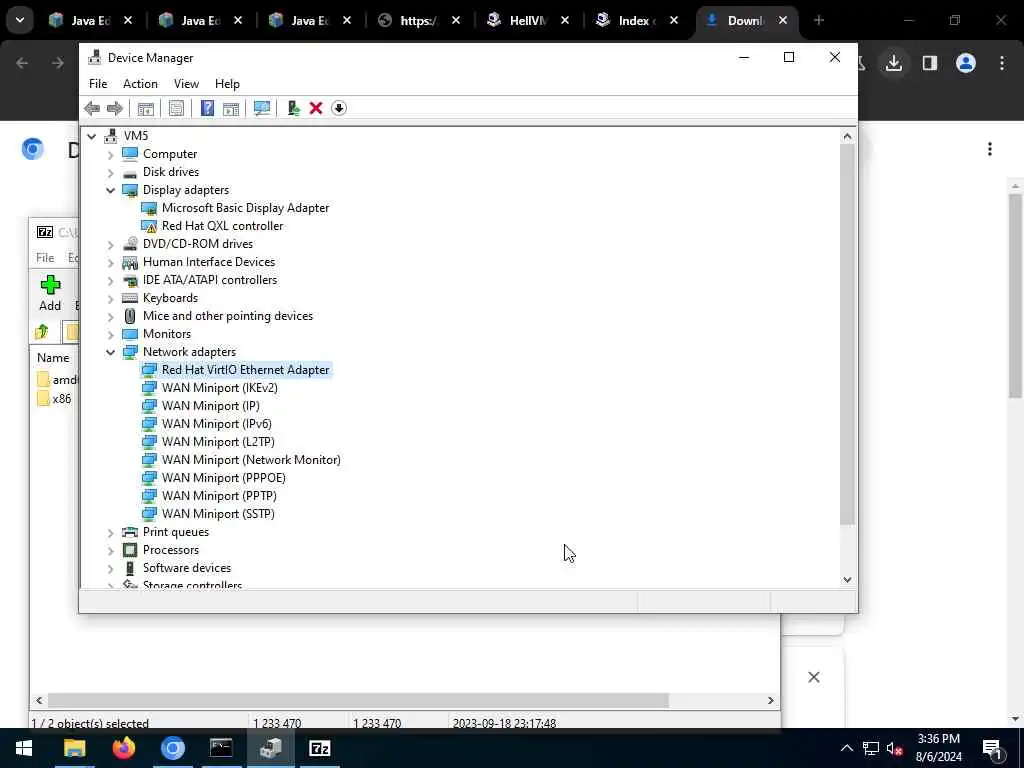Image resolution: width=1024 pixels, height=768 pixels.
Task: Open the Action menu
Action: click(140, 84)
